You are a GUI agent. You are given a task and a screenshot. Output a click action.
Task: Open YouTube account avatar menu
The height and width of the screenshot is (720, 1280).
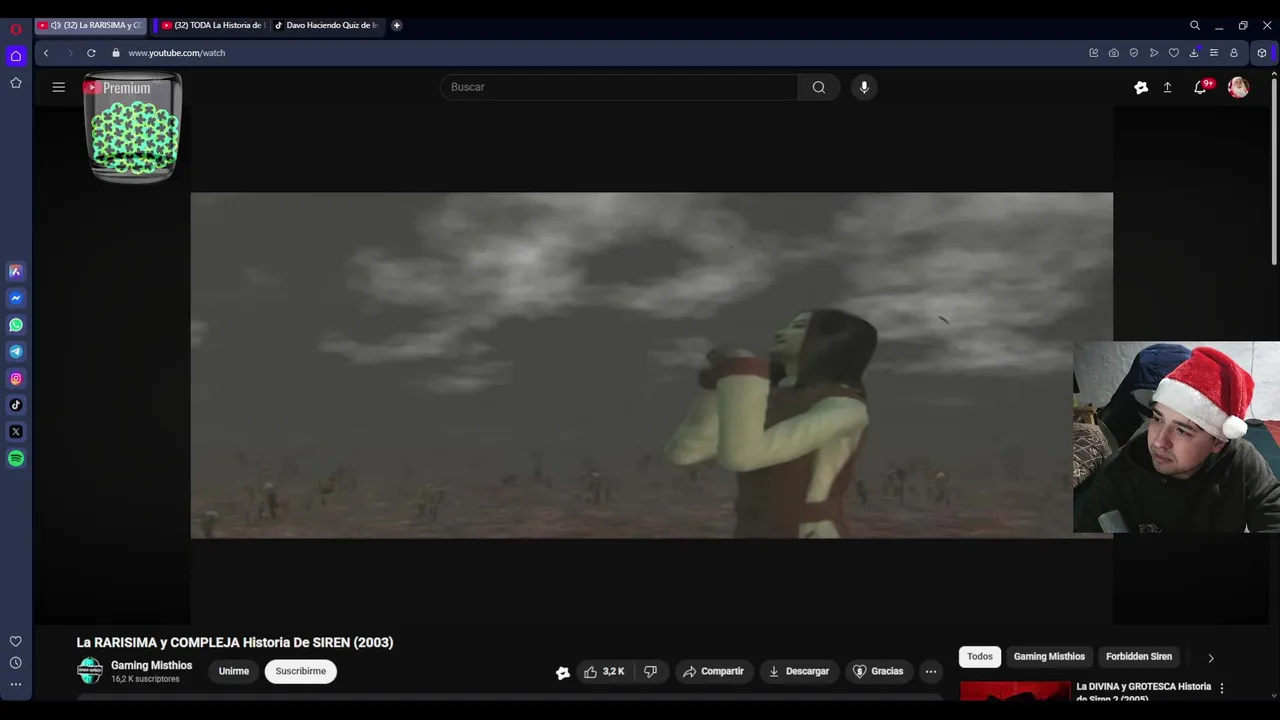[x=1238, y=87]
